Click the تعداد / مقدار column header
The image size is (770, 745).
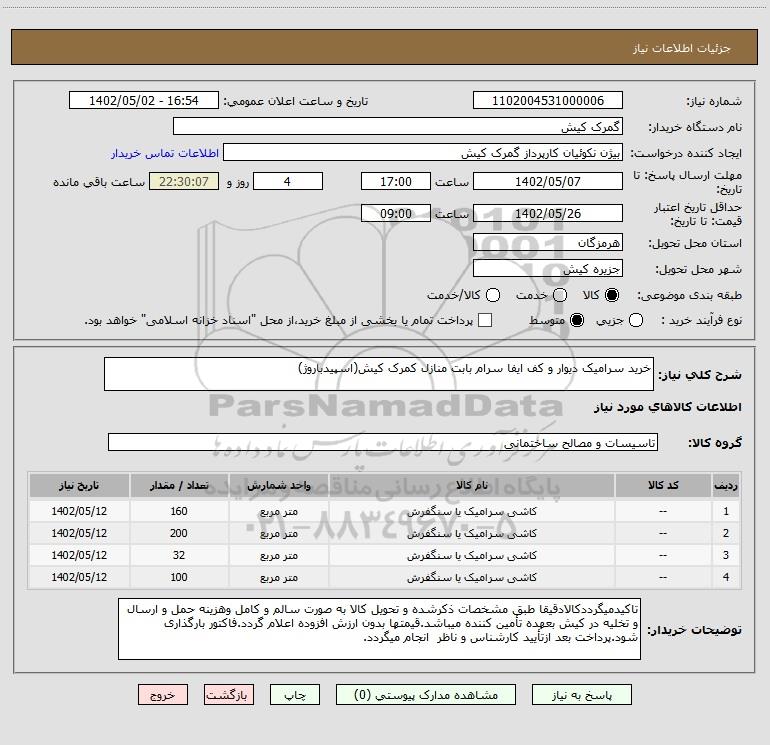tap(179, 485)
